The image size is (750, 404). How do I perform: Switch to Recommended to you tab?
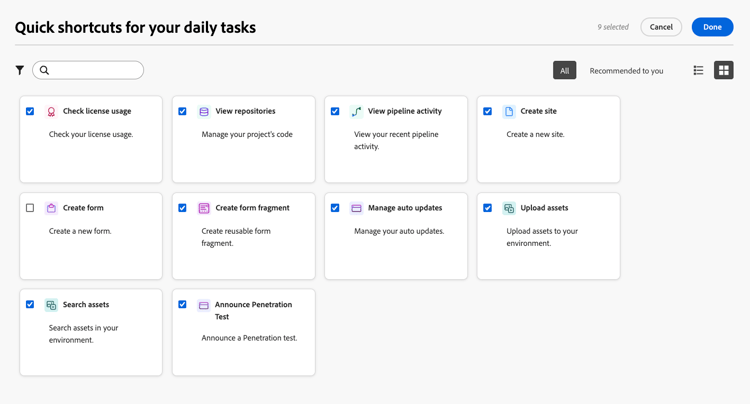(626, 71)
